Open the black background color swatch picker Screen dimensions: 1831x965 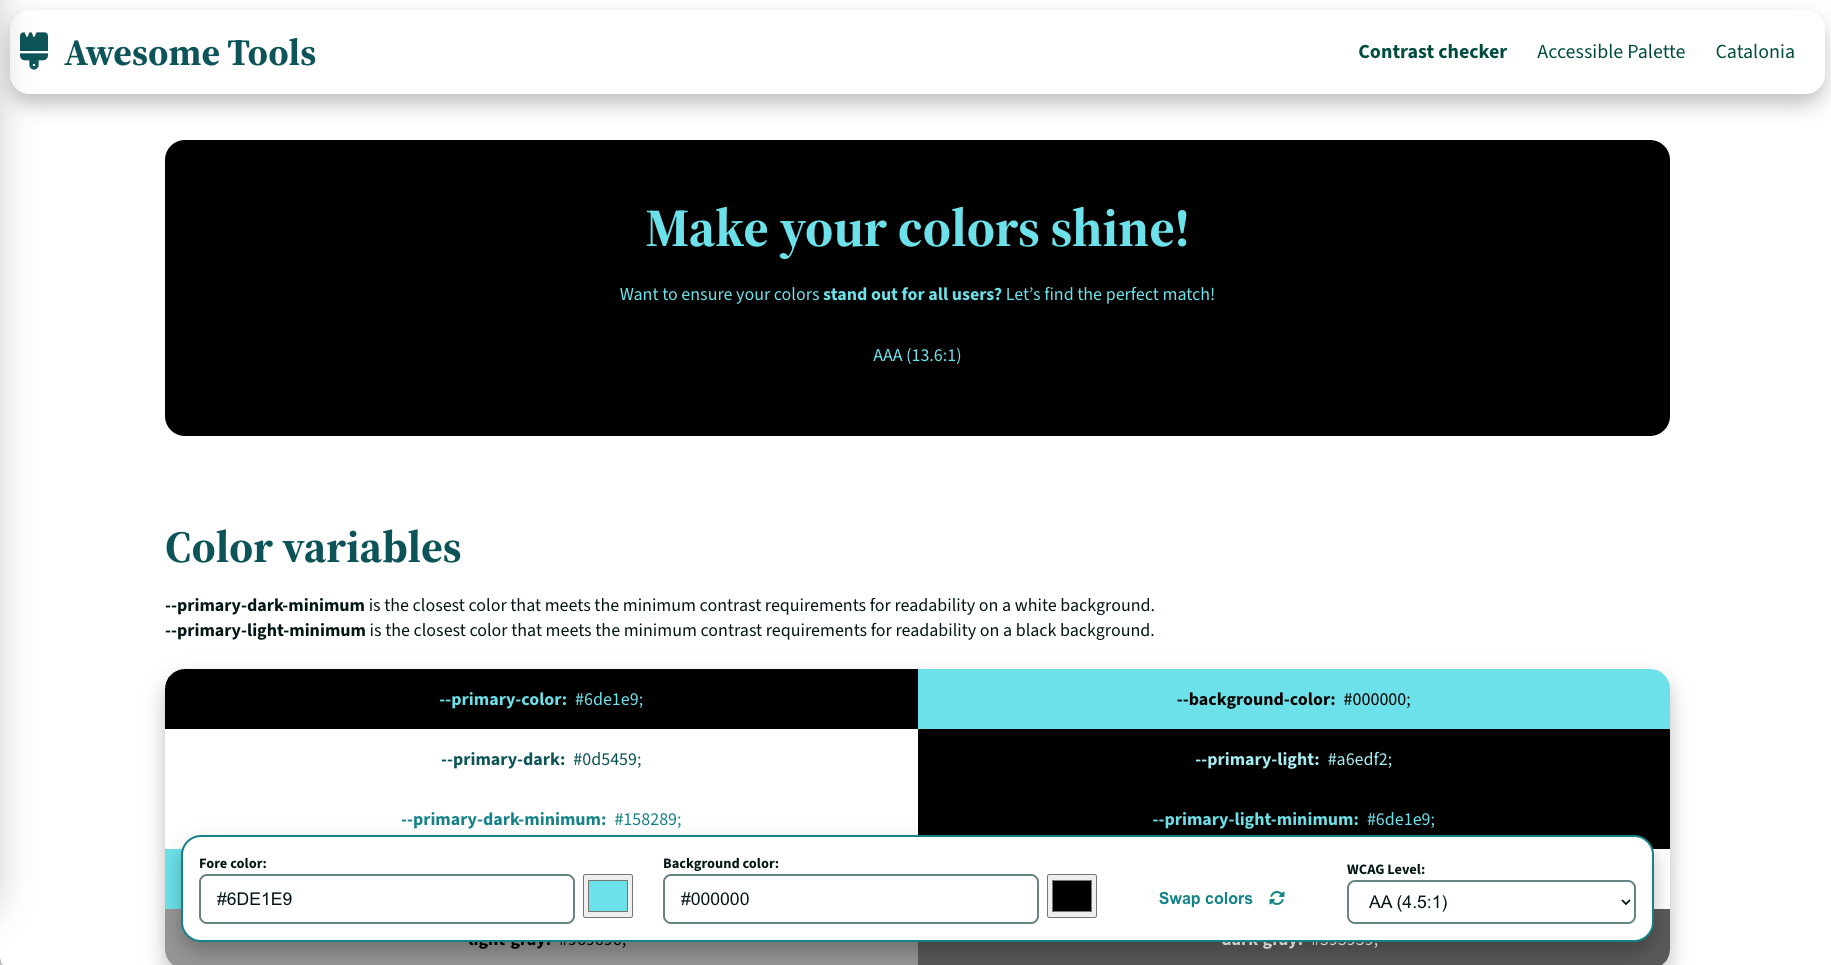tap(1071, 896)
